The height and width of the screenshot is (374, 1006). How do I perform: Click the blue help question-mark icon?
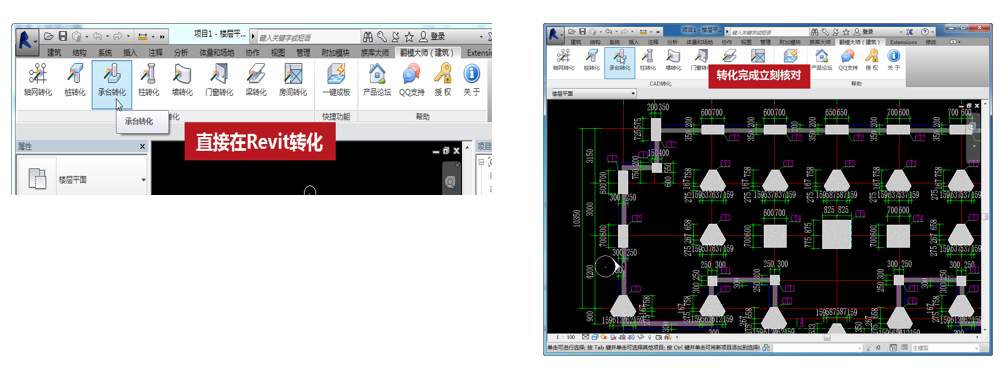[x=925, y=31]
